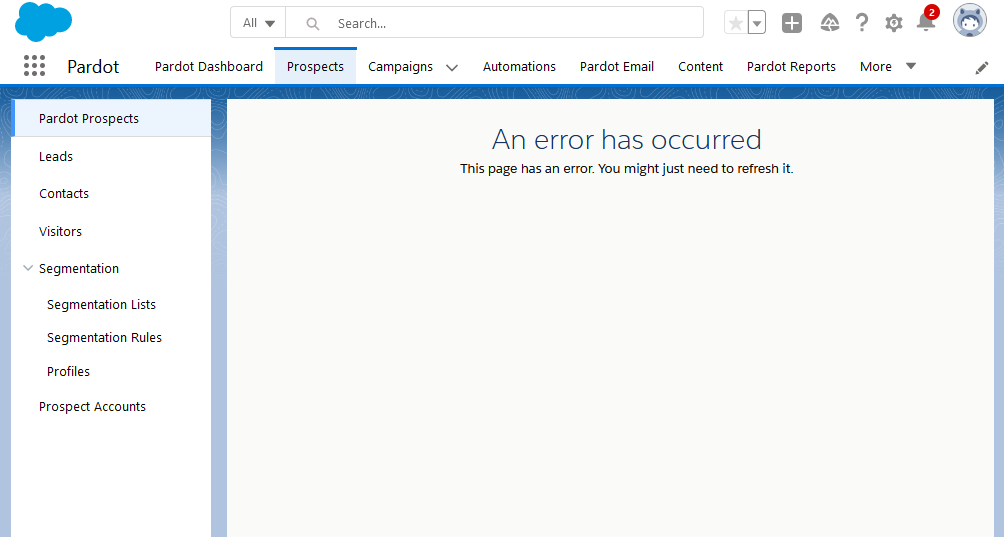Expand the Campaigns tab chevron menu
This screenshot has height=537, width=1004.
pos(452,67)
